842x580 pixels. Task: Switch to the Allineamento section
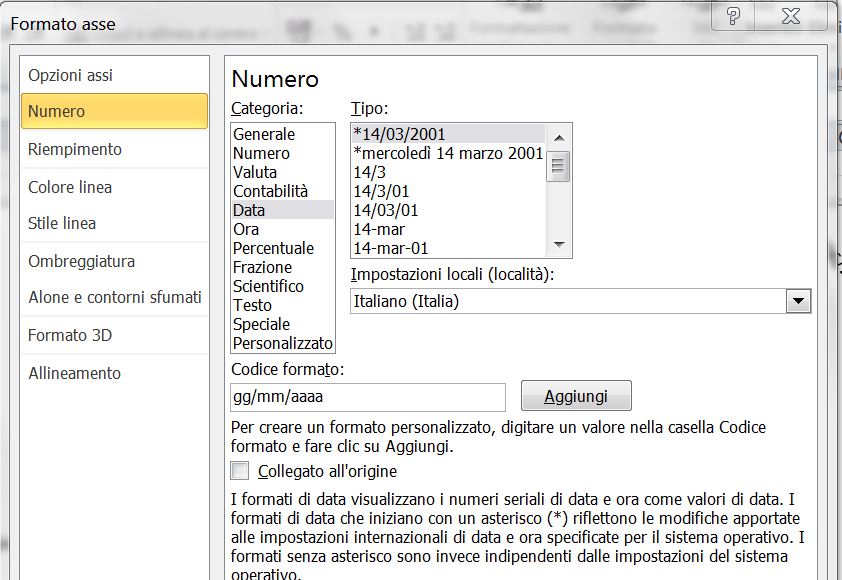coord(74,373)
